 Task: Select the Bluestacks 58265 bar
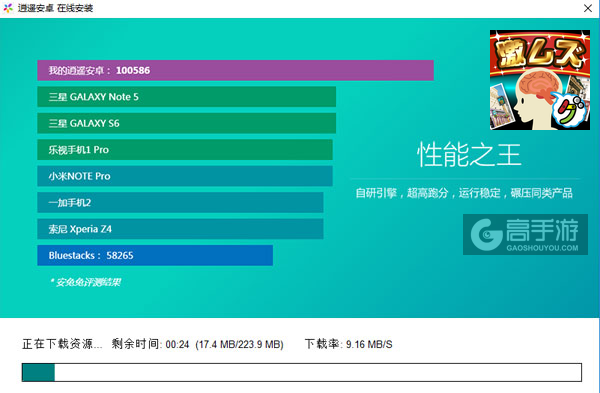point(155,255)
